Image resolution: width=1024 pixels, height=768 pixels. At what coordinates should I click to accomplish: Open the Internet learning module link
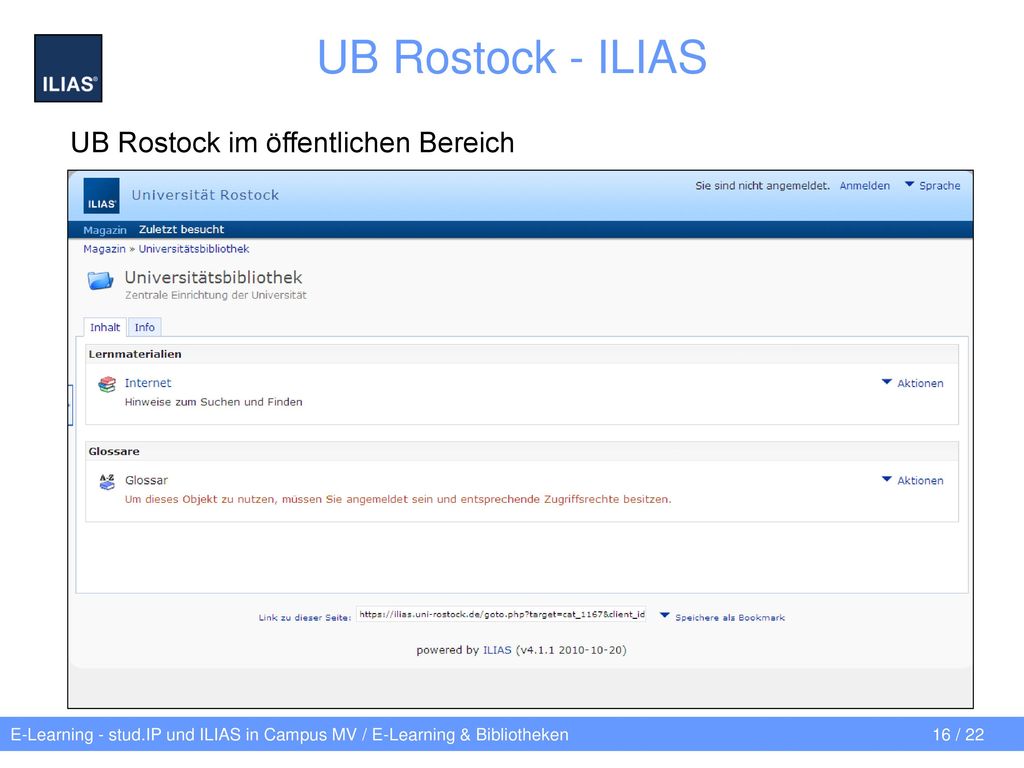[x=148, y=383]
